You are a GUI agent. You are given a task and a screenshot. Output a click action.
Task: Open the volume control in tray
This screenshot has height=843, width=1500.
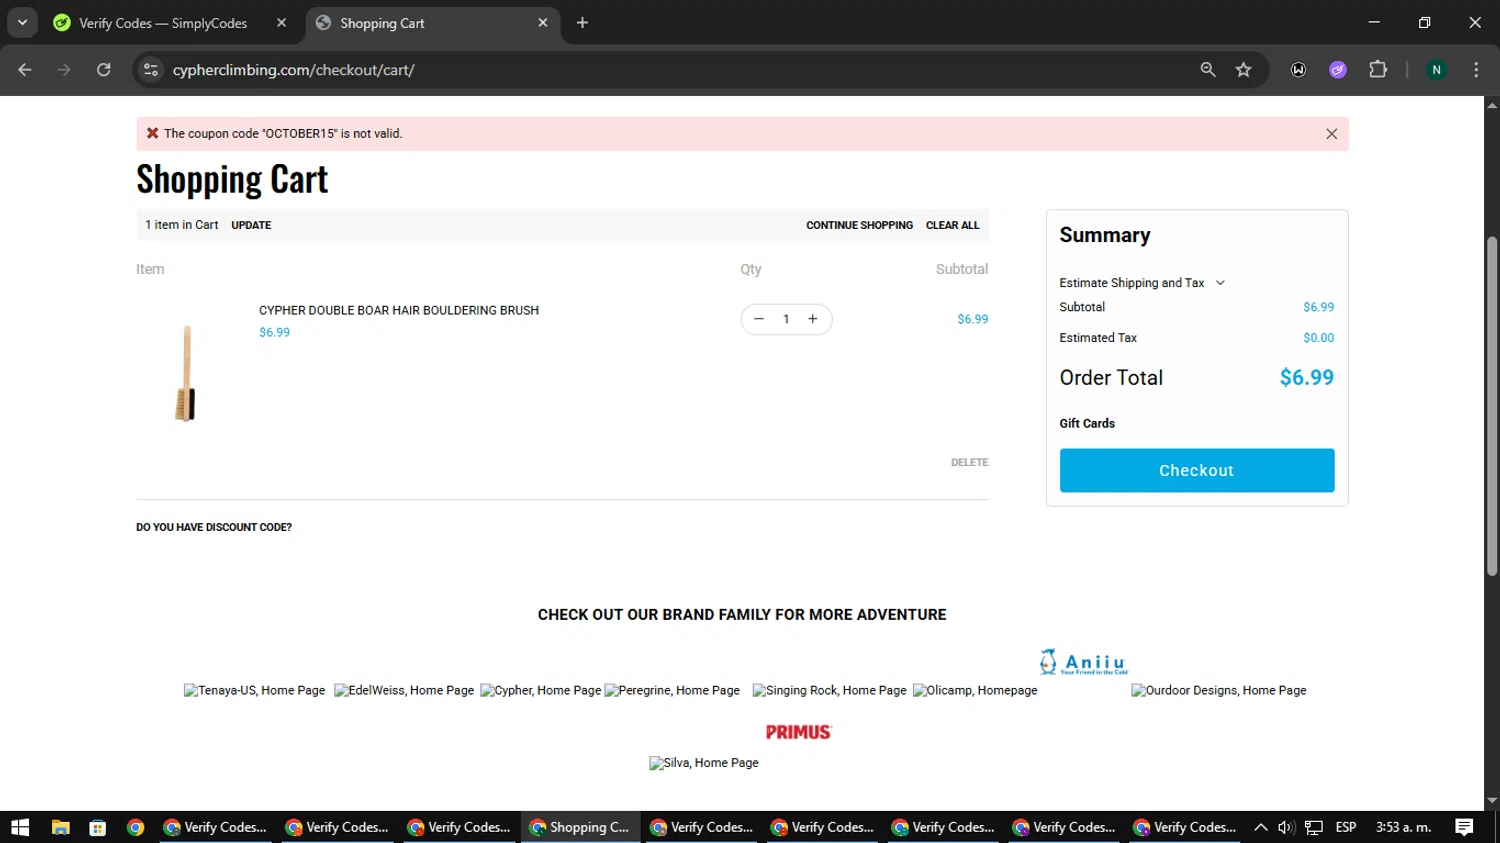pos(1286,827)
